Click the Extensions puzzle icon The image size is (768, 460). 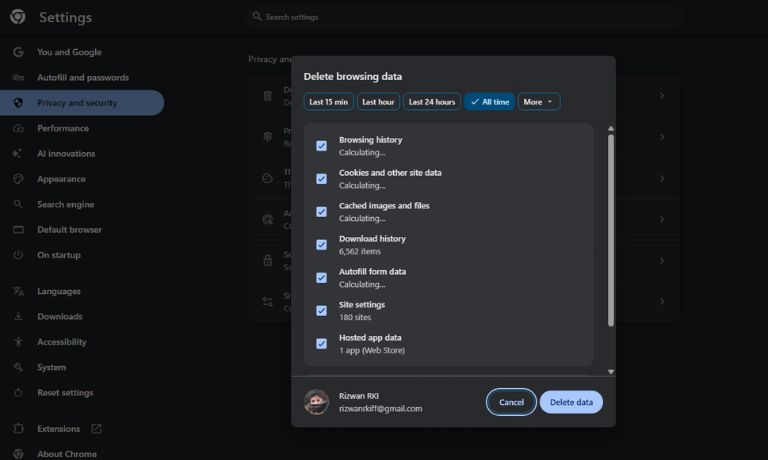[x=18, y=428]
